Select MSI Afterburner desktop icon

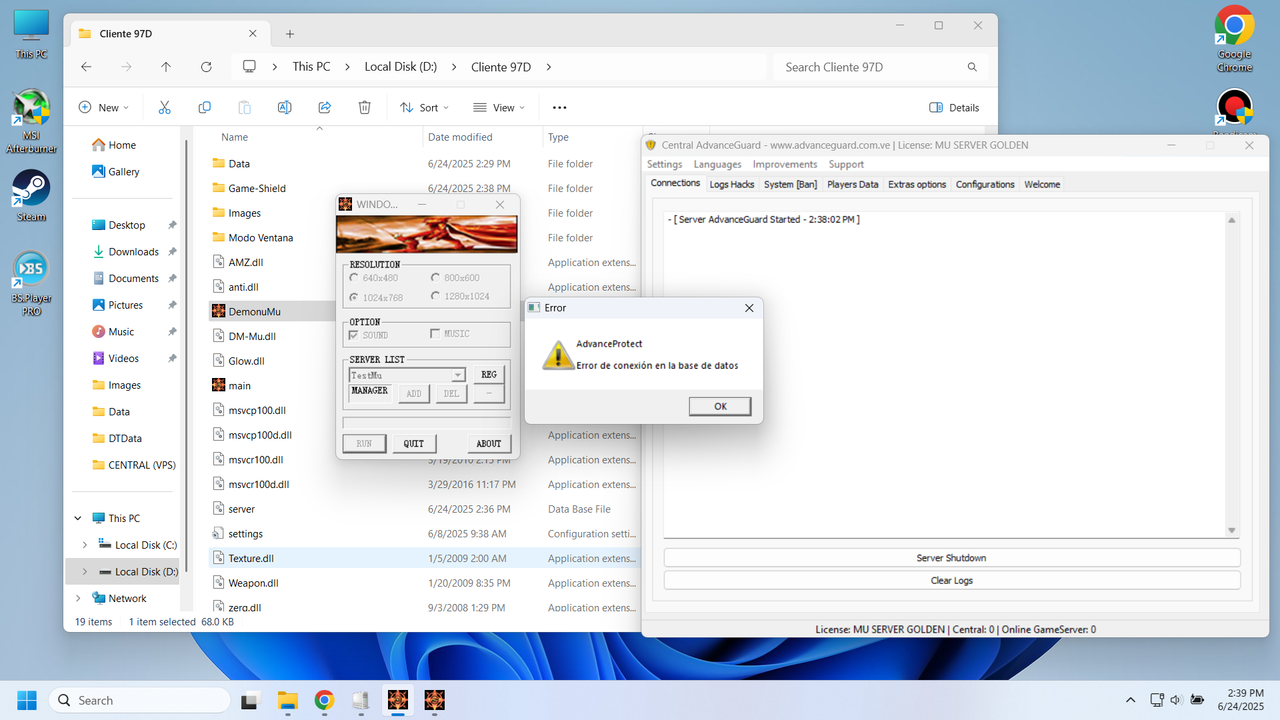[31, 122]
